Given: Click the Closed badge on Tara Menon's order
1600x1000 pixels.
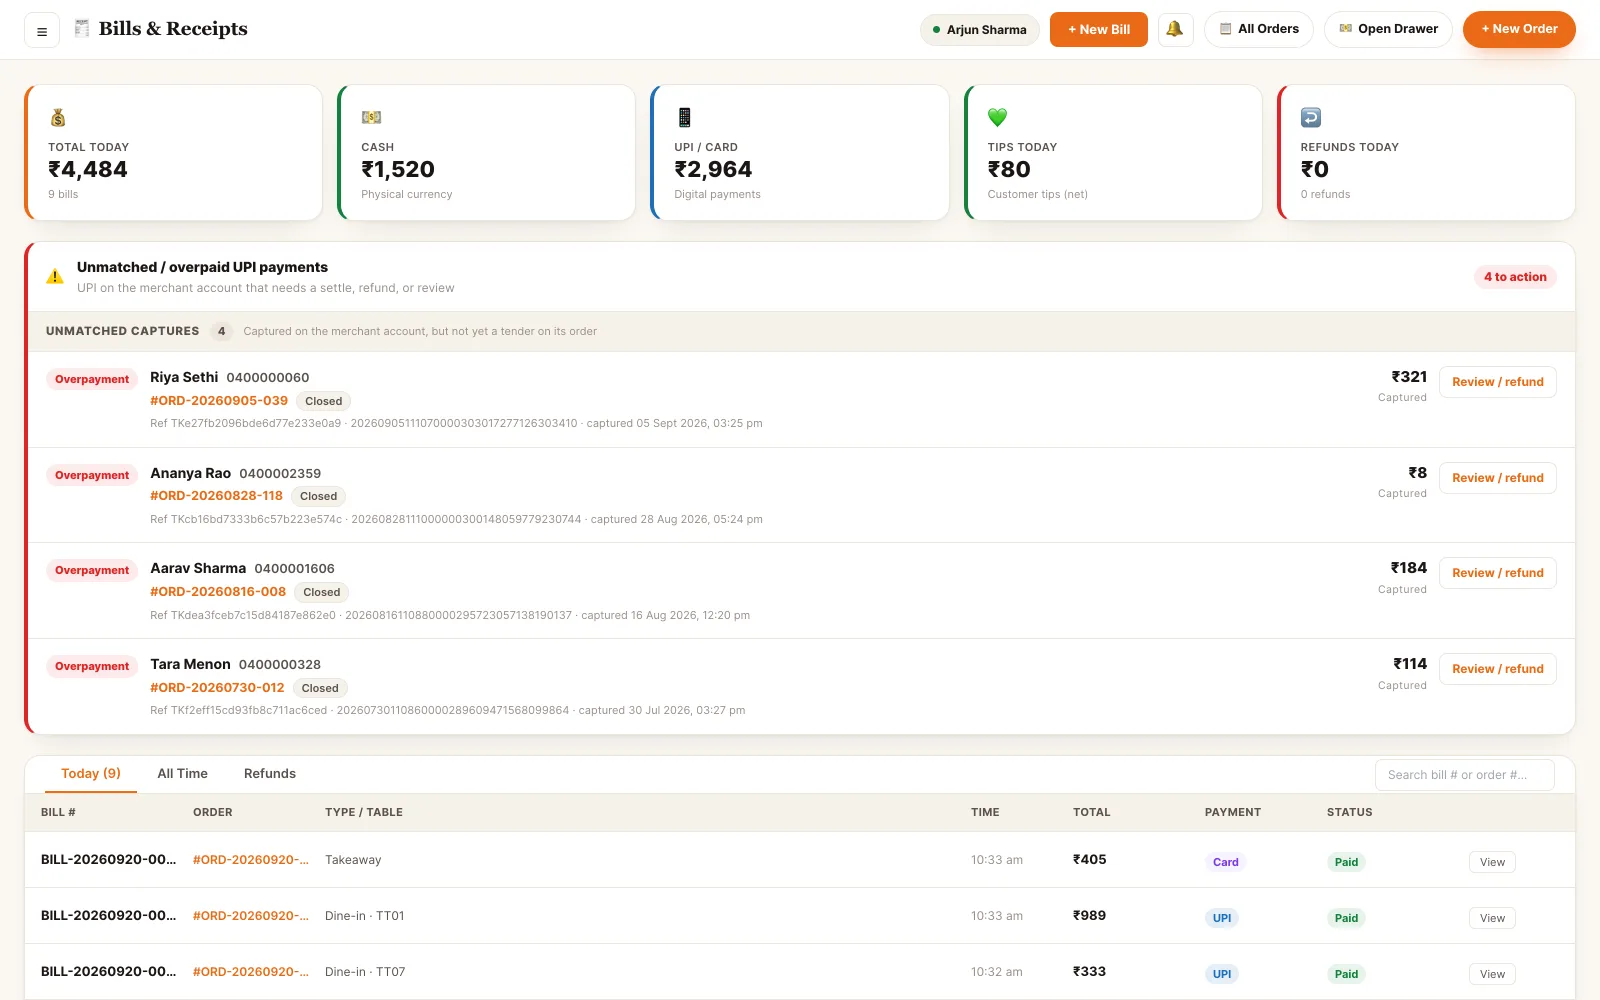Looking at the screenshot, I should pos(320,688).
